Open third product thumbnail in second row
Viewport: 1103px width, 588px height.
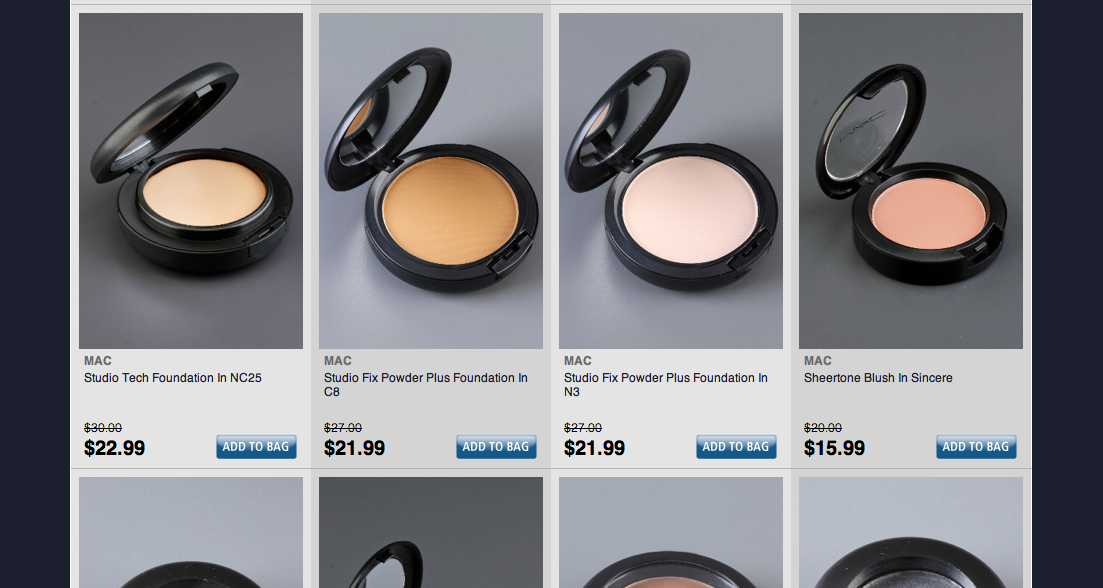670,532
